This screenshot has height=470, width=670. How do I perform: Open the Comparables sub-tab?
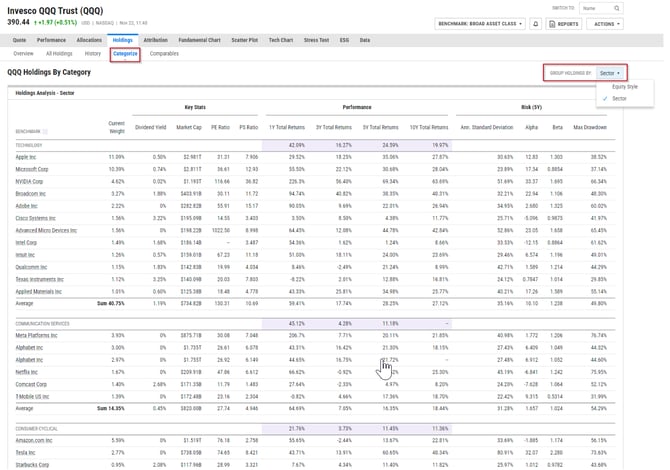click(166, 54)
